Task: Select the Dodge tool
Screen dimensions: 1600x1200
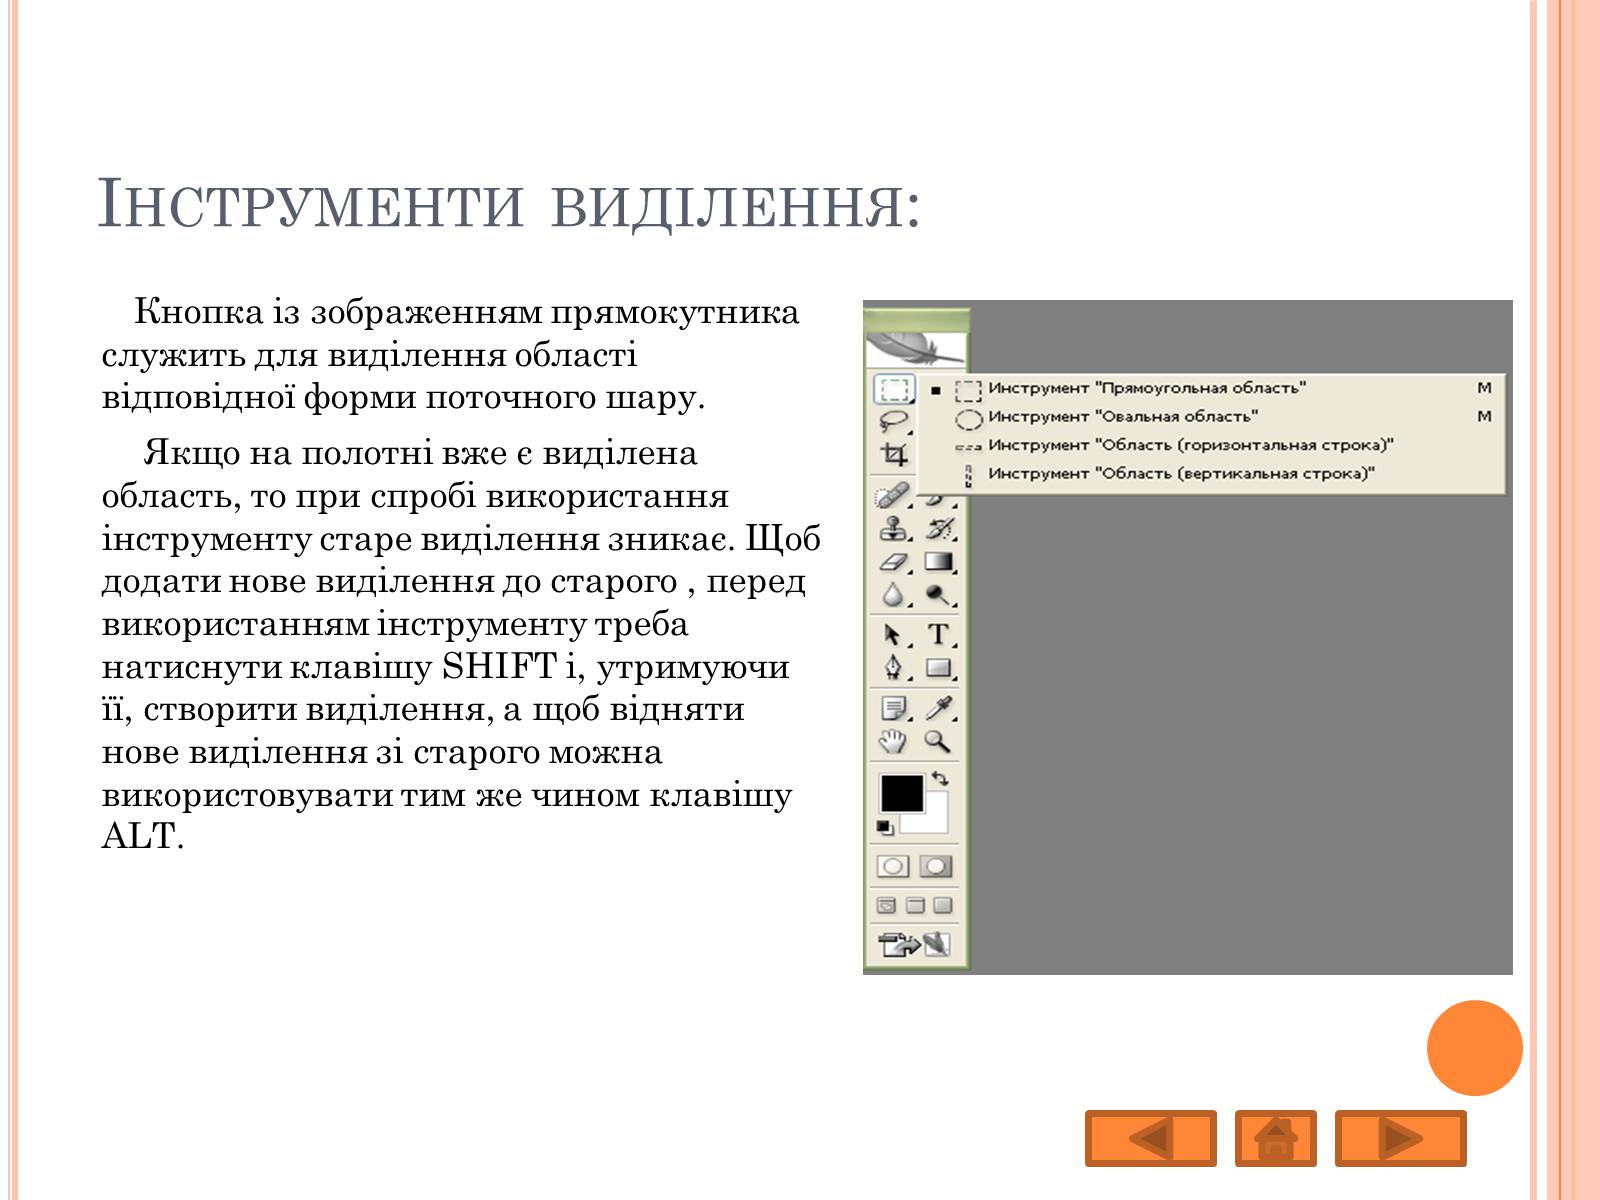Action: point(939,596)
